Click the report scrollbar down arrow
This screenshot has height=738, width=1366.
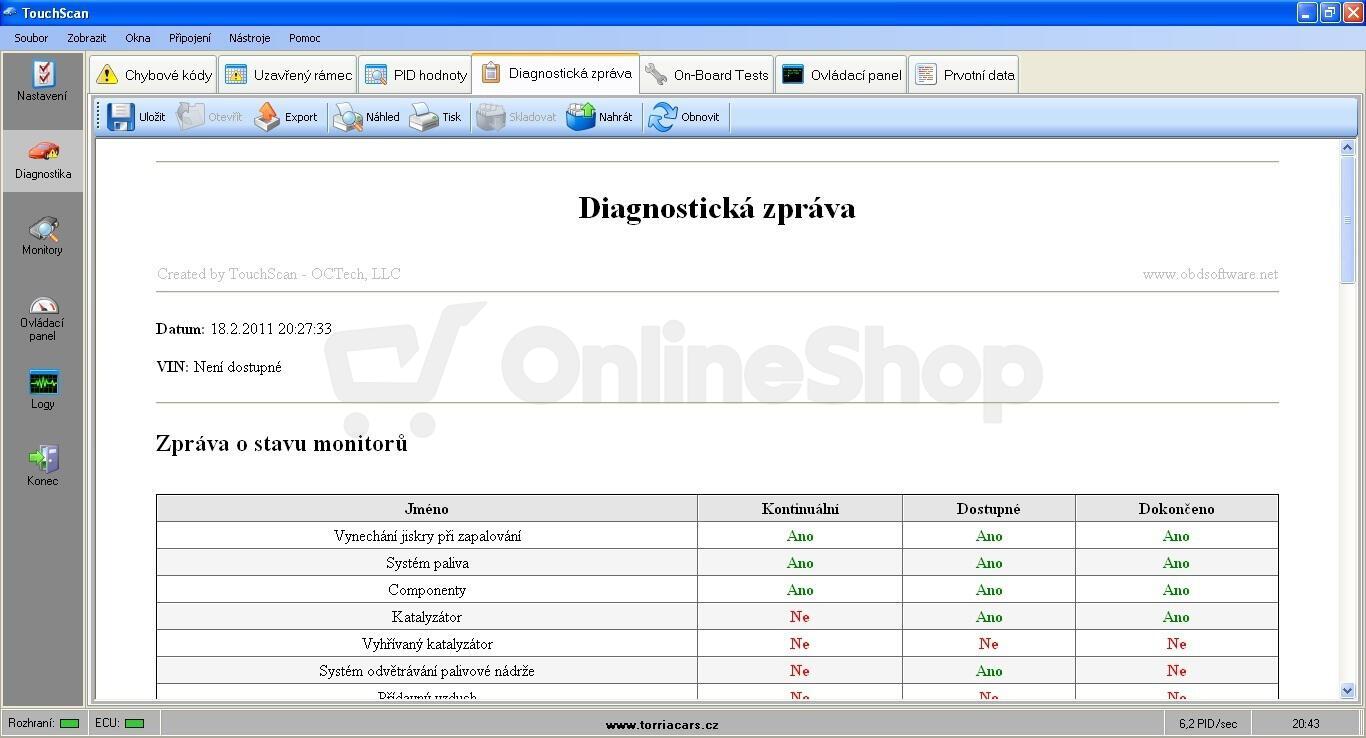pos(1347,690)
